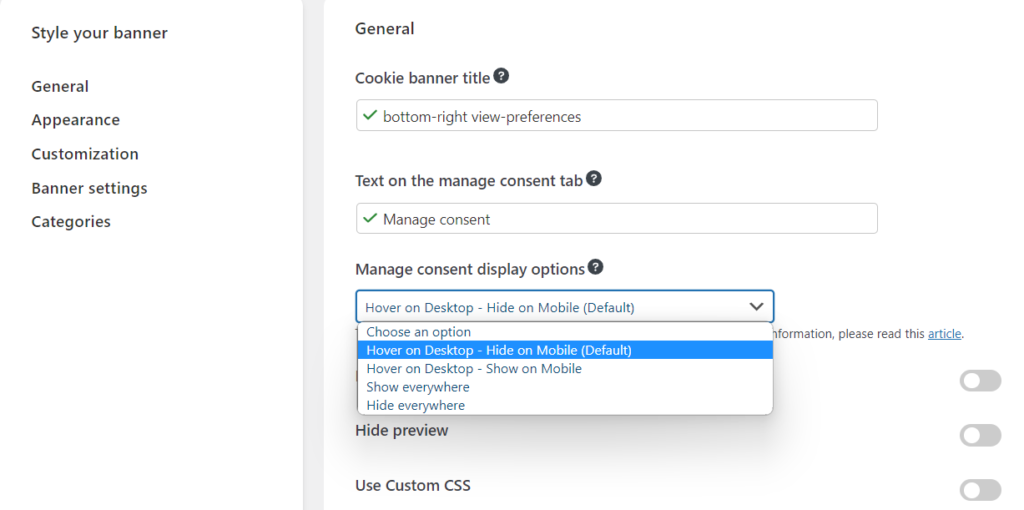The image size is (1024, 510).
Task: Click help icon next to manage consent tab text
Action: pos(594,179)
